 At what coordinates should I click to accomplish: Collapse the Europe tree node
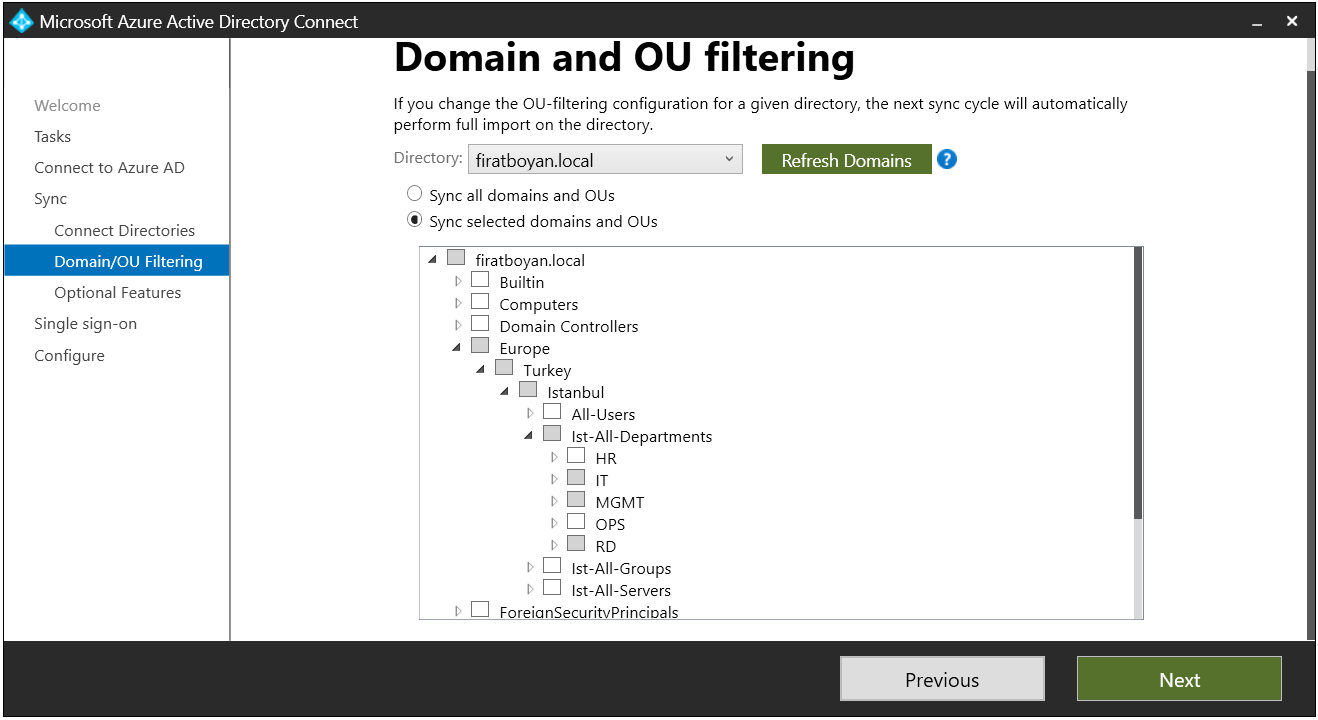pyautogui.click(x=457, y=348)
